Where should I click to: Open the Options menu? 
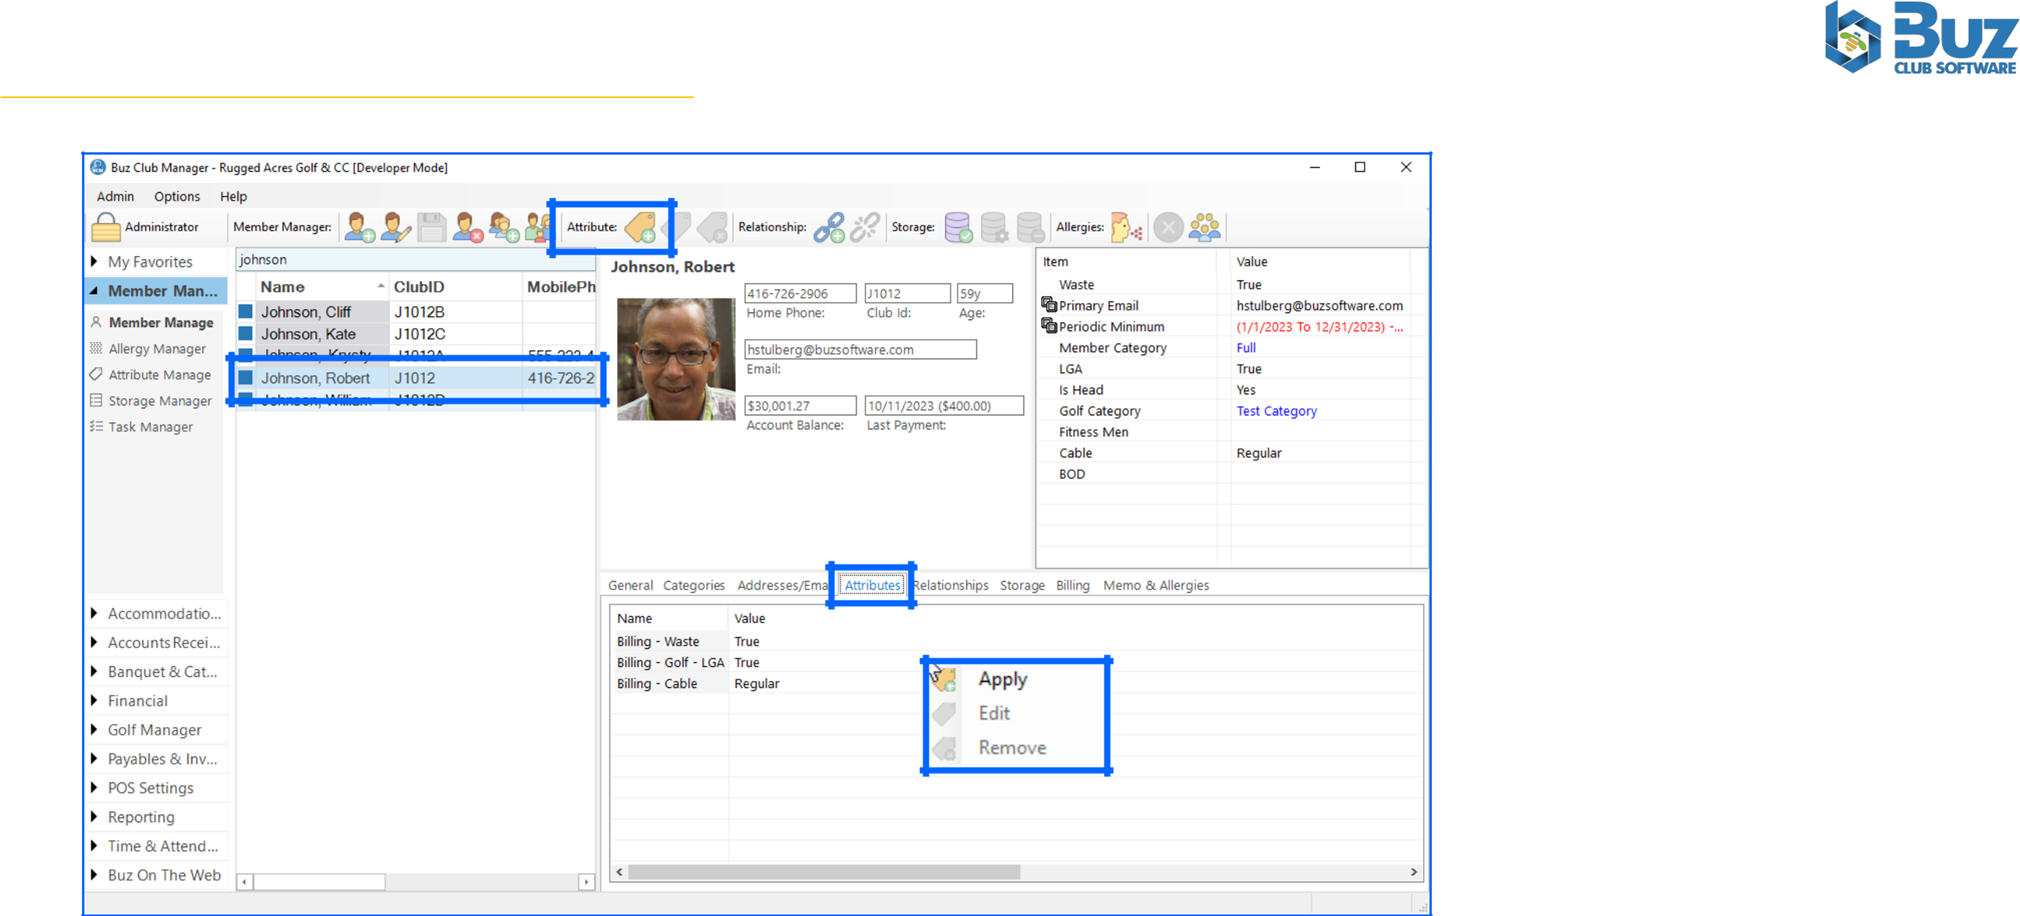click(177, 197)
